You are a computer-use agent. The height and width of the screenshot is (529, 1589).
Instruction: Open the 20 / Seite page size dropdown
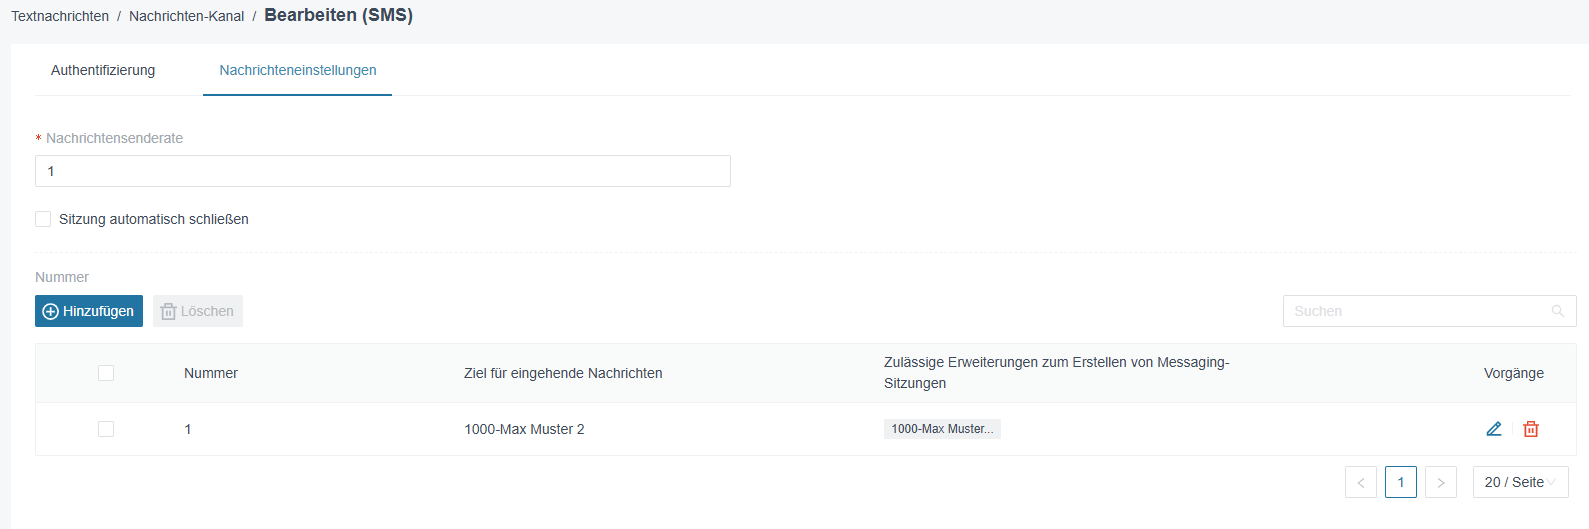pos(1520,482)
